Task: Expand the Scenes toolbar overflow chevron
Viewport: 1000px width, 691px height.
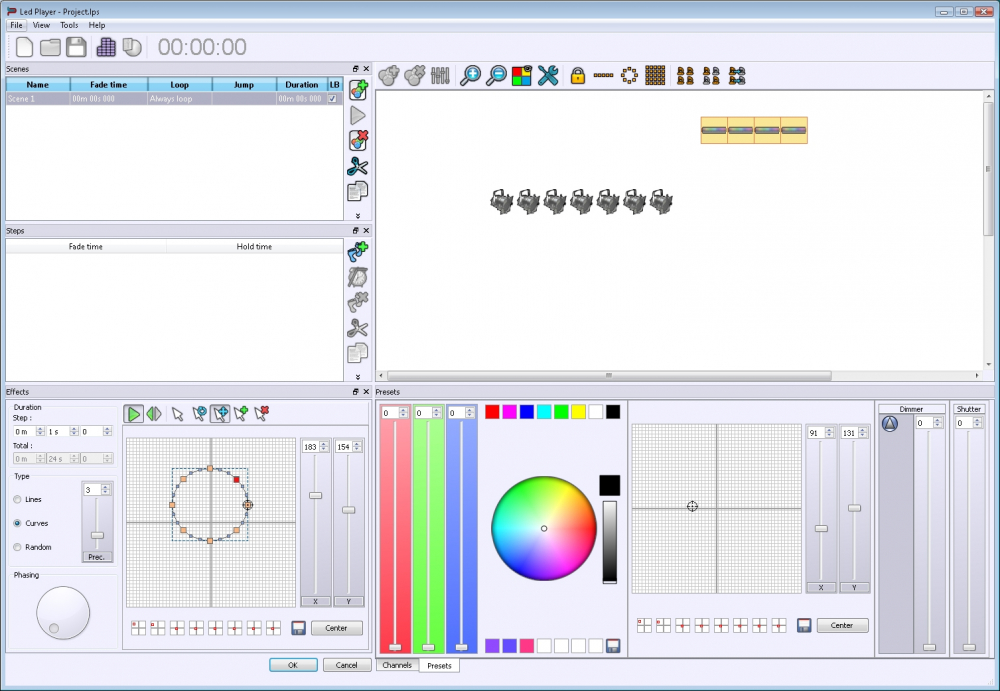Action: pyautogui.click(x=358, y=215)
